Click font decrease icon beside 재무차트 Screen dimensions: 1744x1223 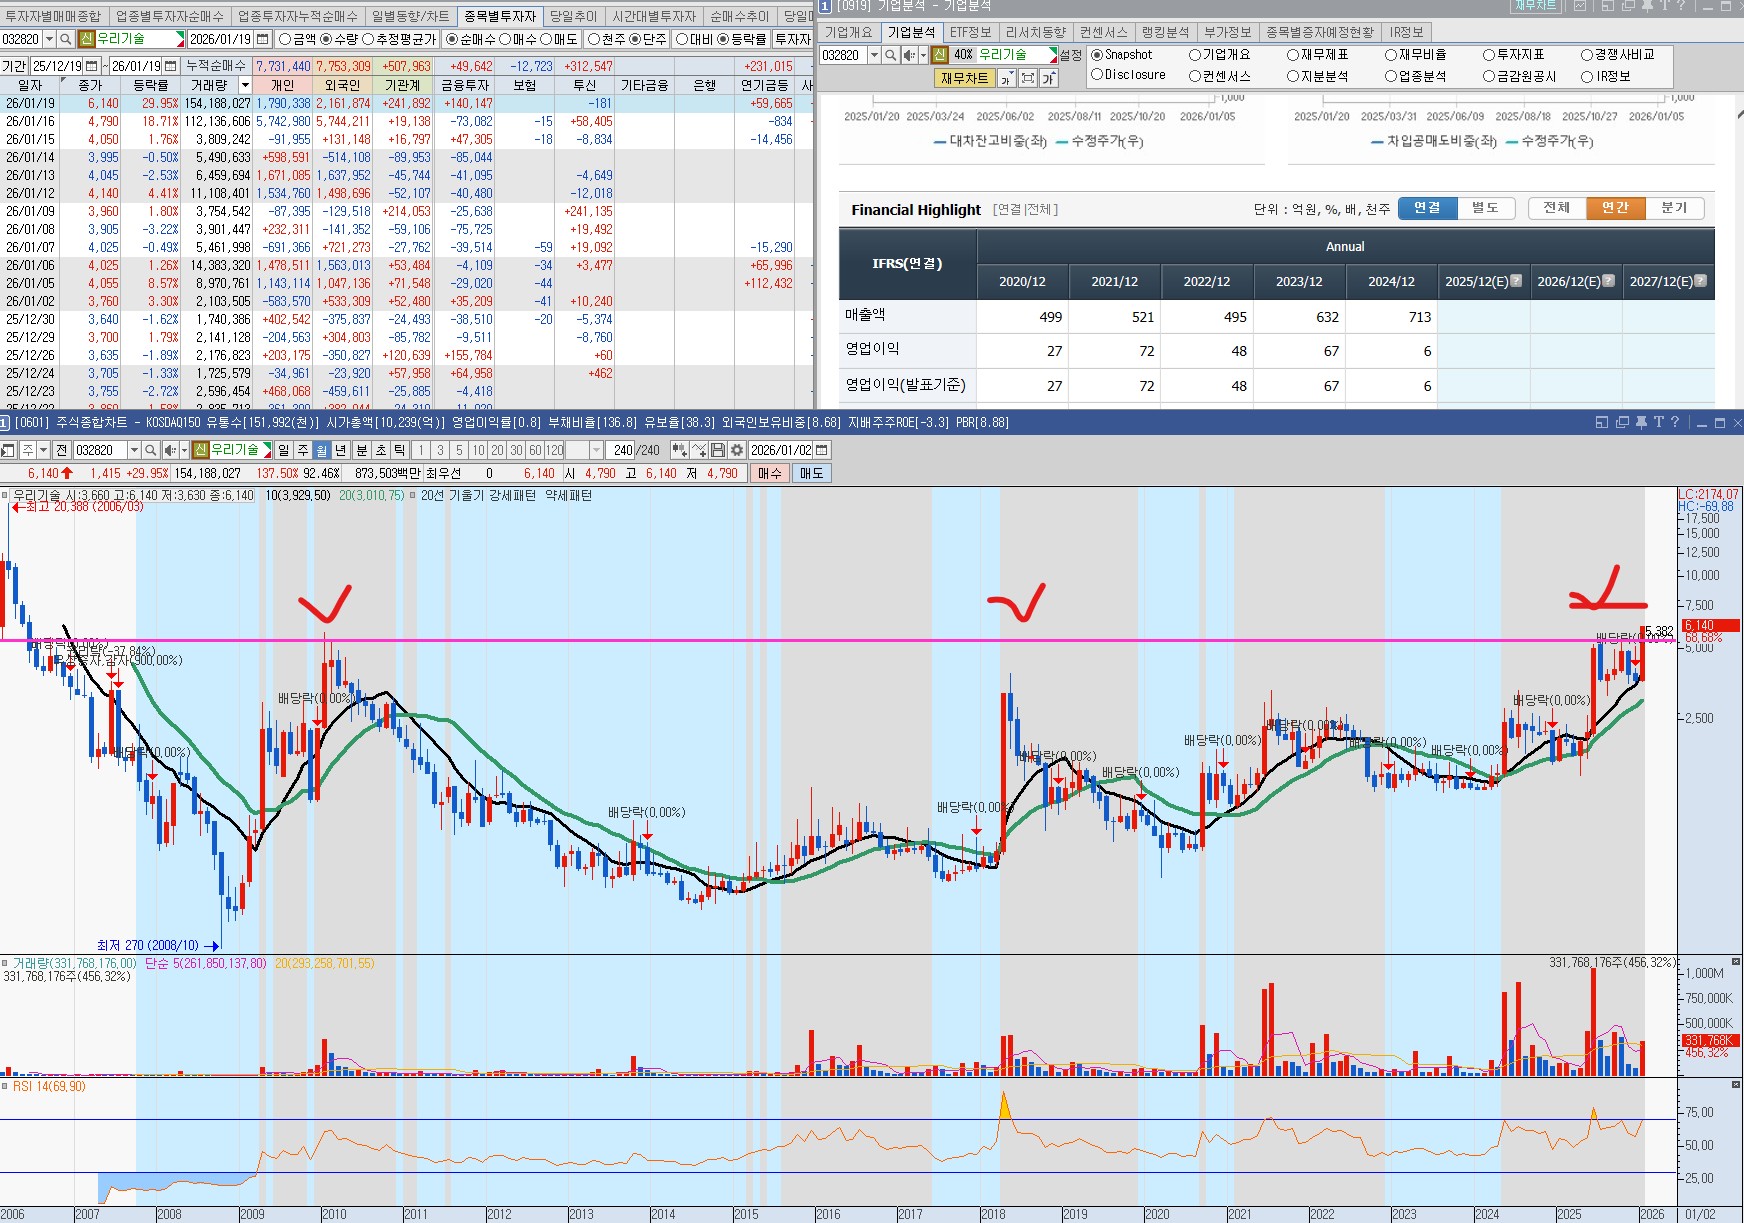pyautogui.click(x=1007, y=78)
